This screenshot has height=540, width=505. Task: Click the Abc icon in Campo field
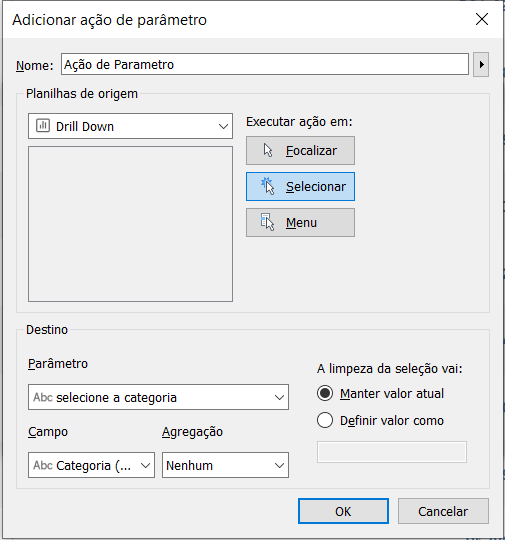click(x=43, y=465)
